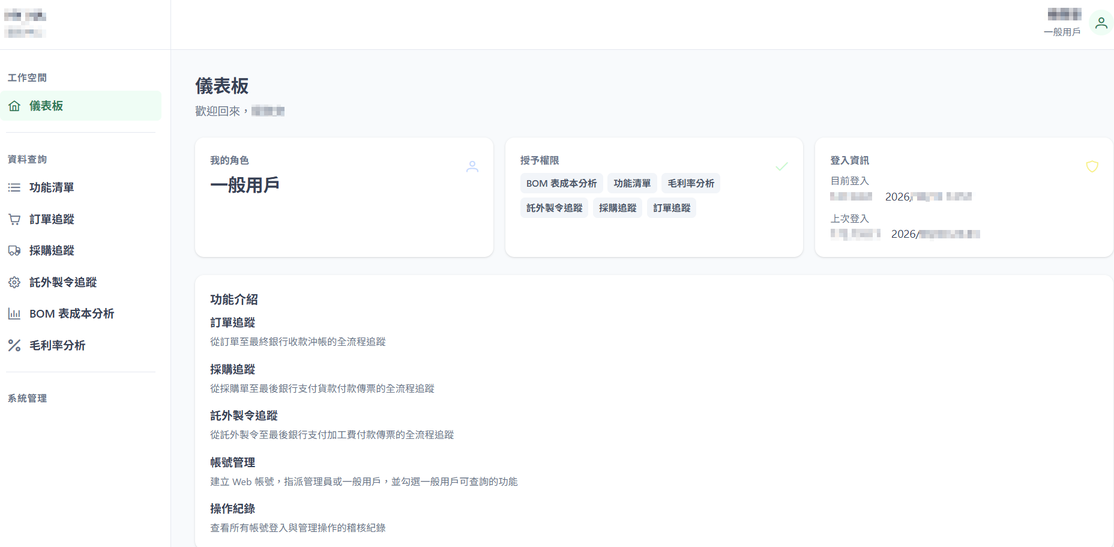
Task: Click the 上次登入 label
Action: [849, 219]
